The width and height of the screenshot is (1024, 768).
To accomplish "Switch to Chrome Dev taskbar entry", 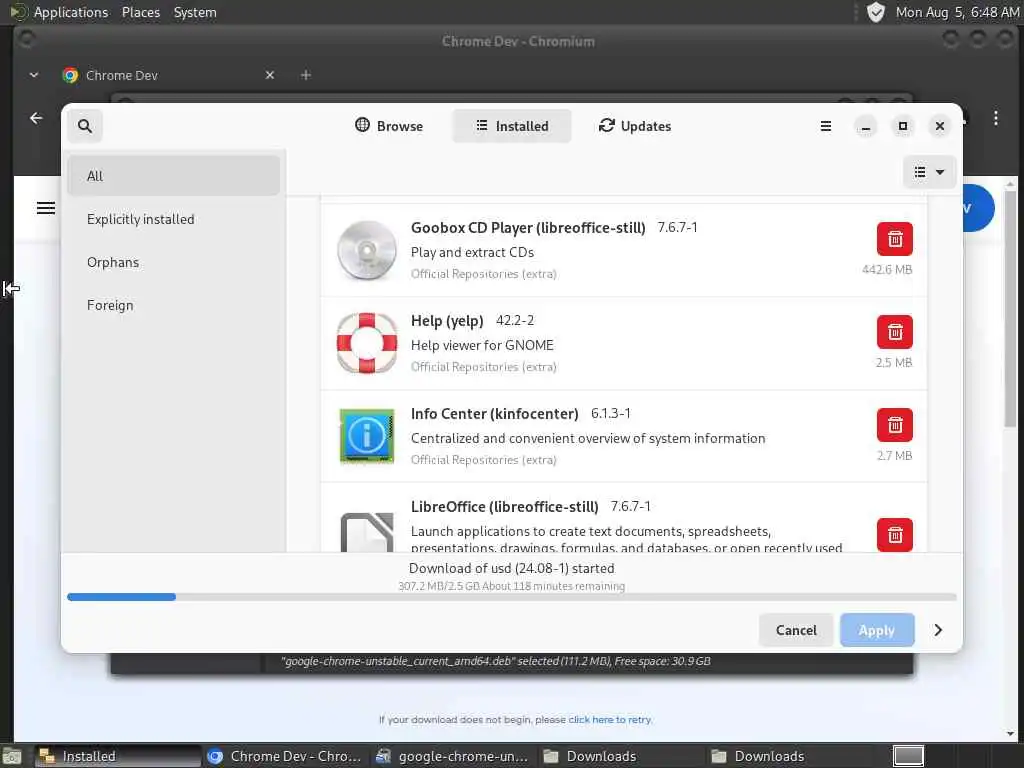I will pos(285,756).
